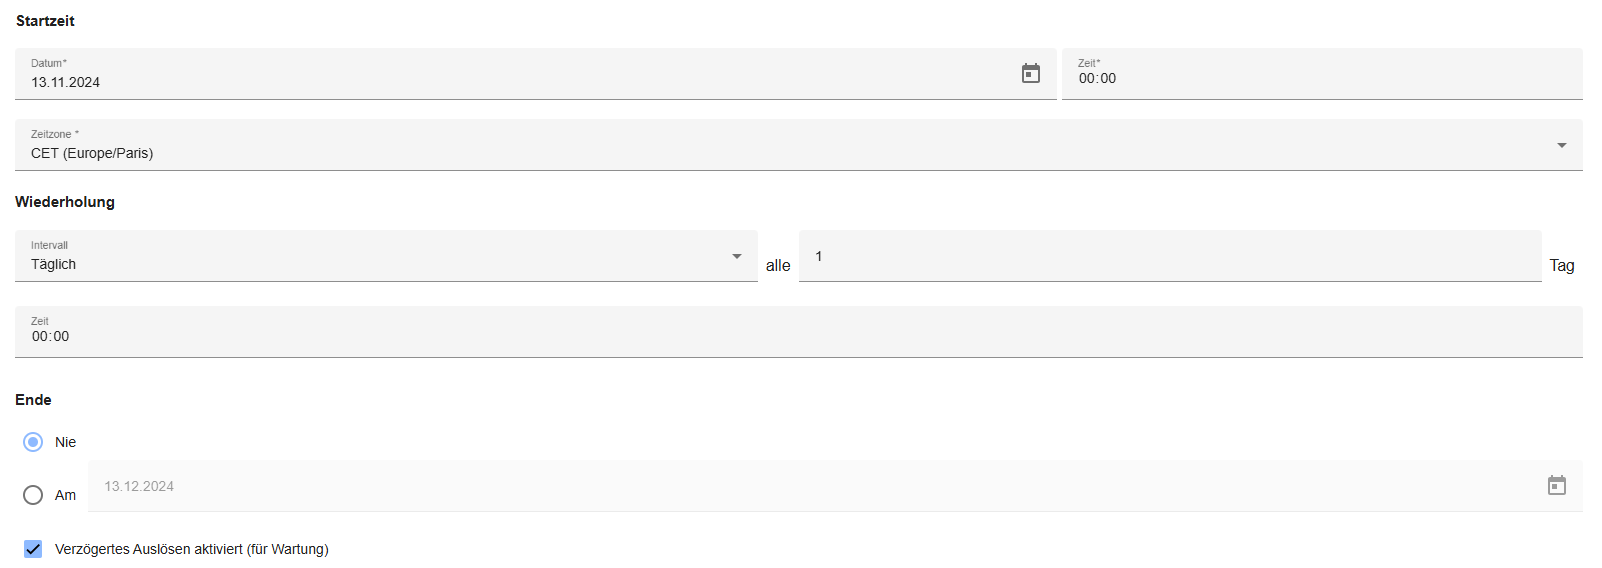
Task: Focus the interval count field showing 1
Action: [1168, 257]
